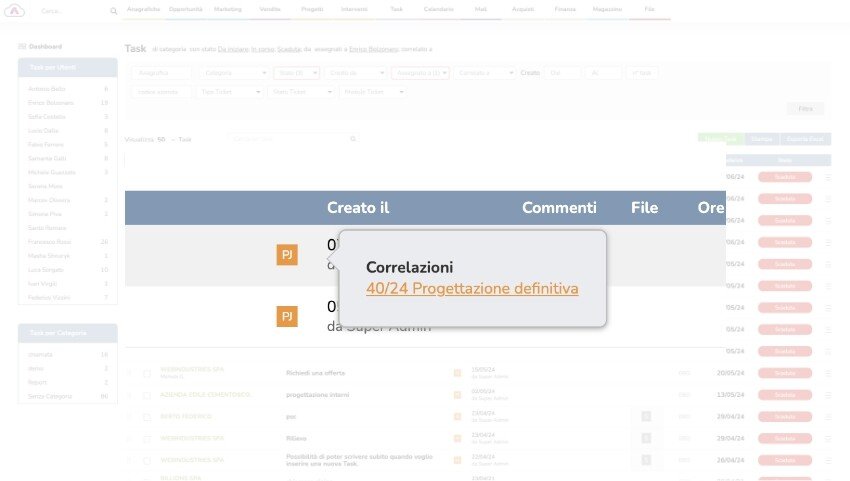Open row menu for 'Richiedi una offerta' task

(x=828, y=373)
